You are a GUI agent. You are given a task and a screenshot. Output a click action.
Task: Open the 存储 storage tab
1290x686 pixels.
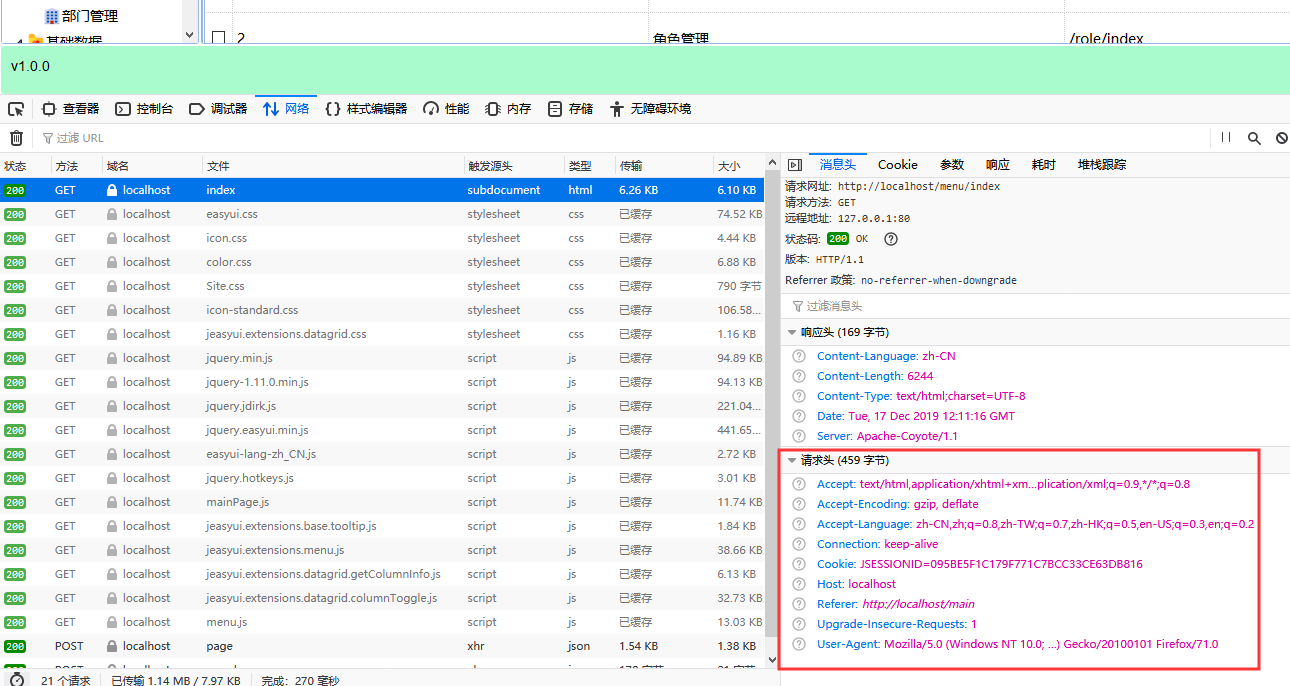(570, 109)
